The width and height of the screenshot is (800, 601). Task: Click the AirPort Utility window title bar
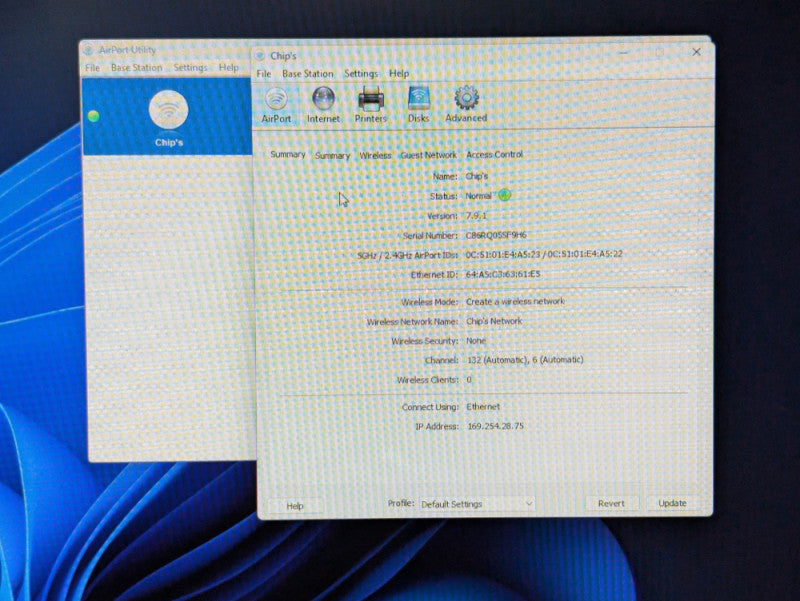coord(166,50)
